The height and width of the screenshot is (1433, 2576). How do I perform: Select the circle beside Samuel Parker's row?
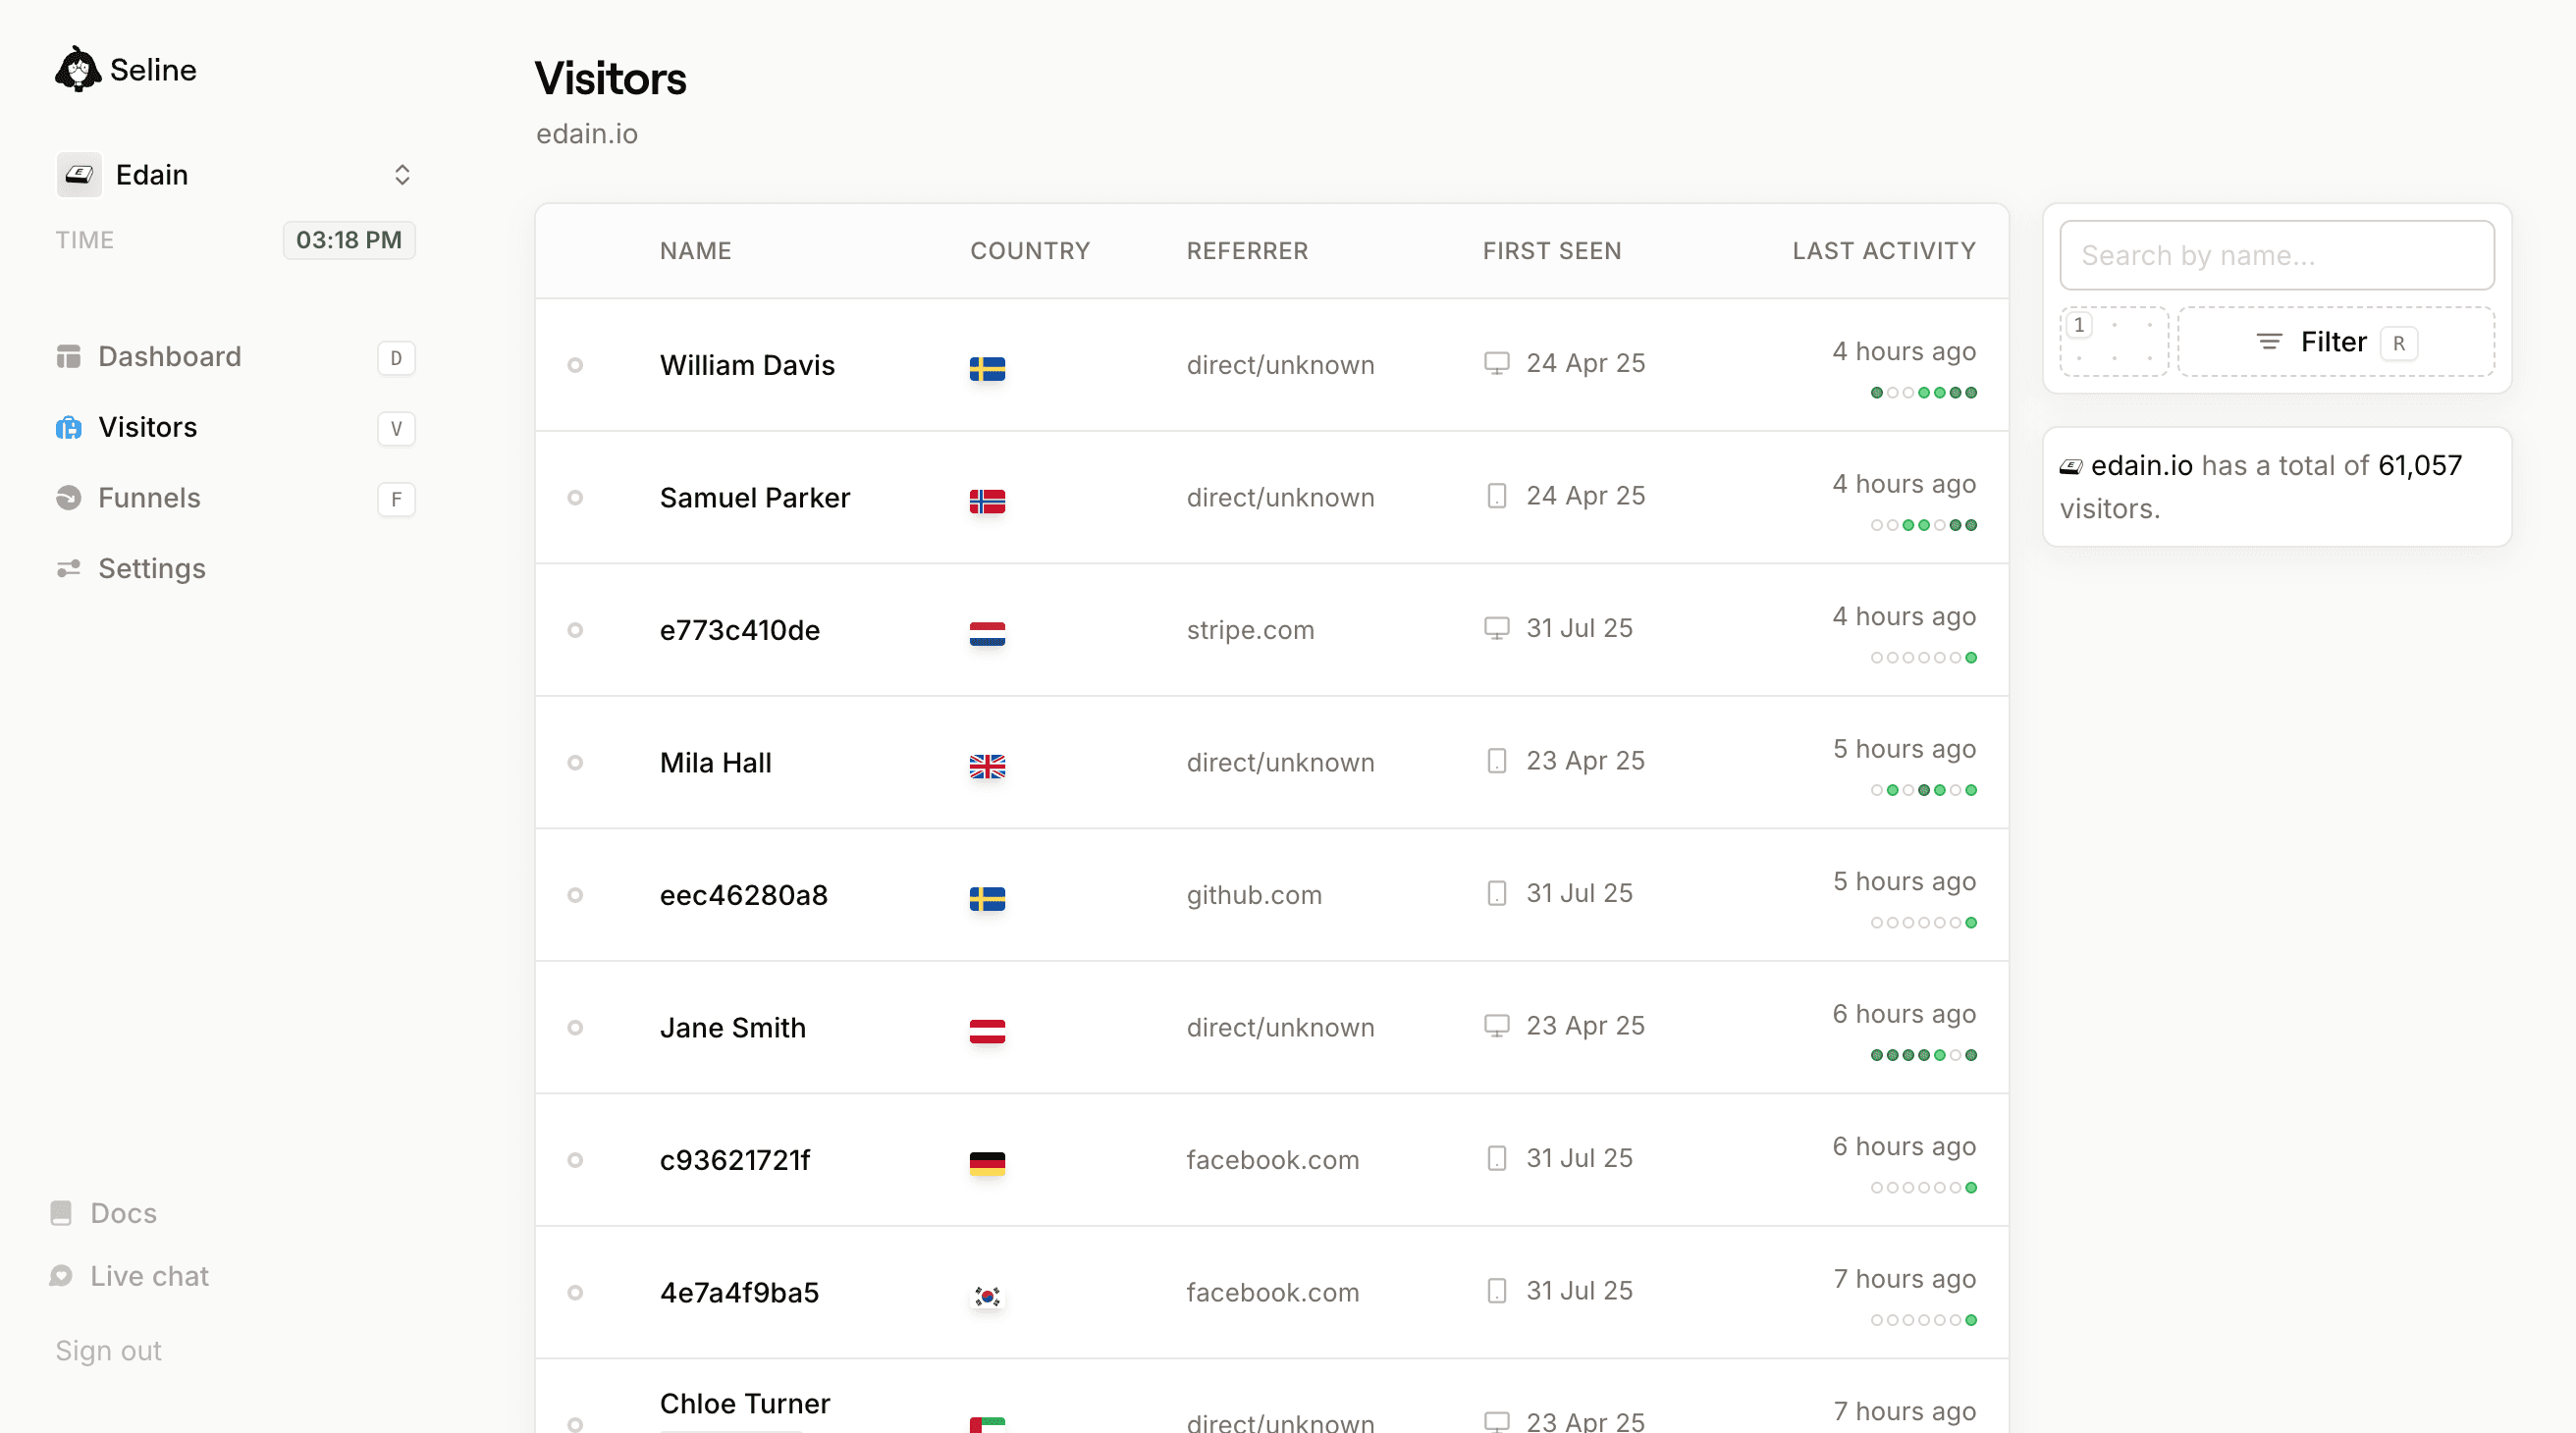click(576, 497)
